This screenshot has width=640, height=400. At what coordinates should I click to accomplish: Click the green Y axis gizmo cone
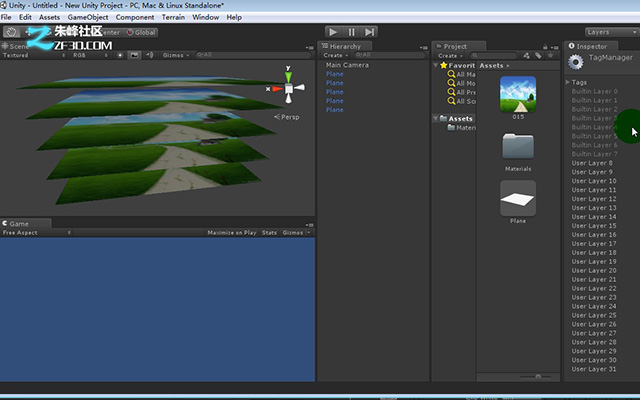[289, 76]
